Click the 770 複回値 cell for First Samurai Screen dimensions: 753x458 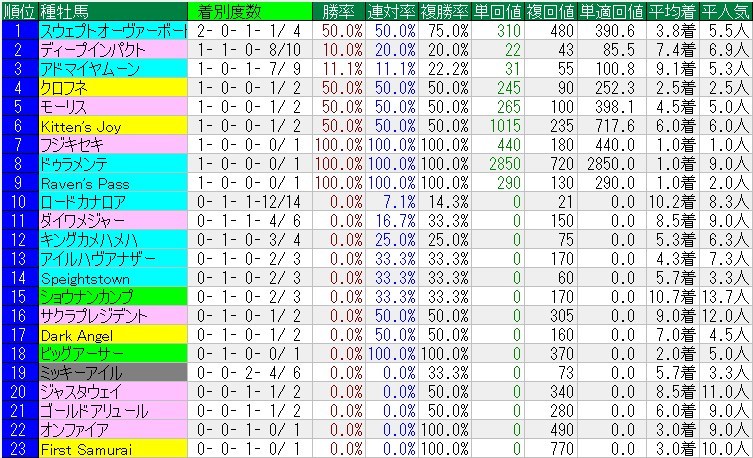point(550,449)
